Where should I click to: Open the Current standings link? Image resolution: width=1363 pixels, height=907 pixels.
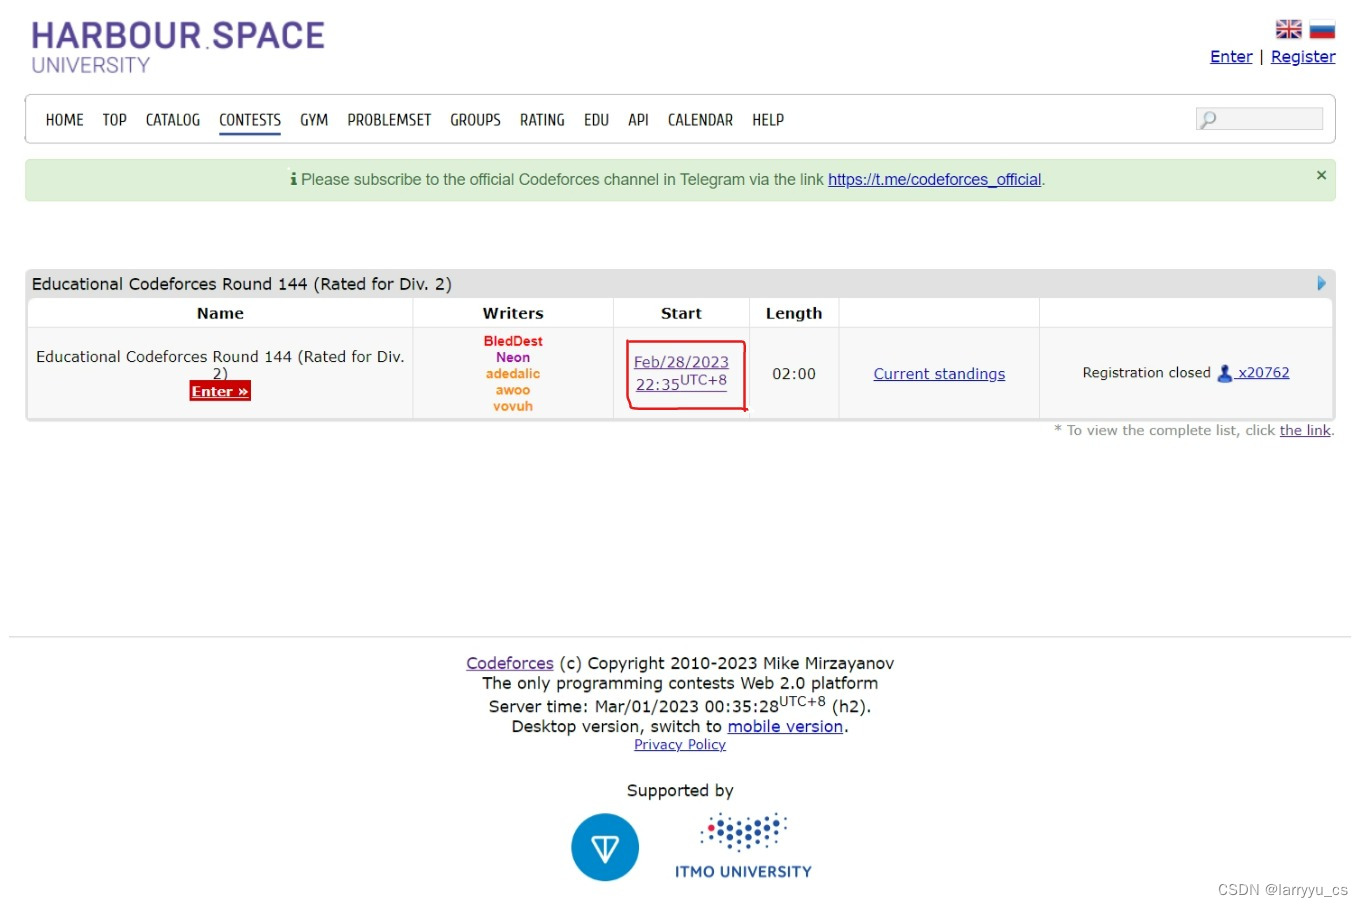[939, 374]
